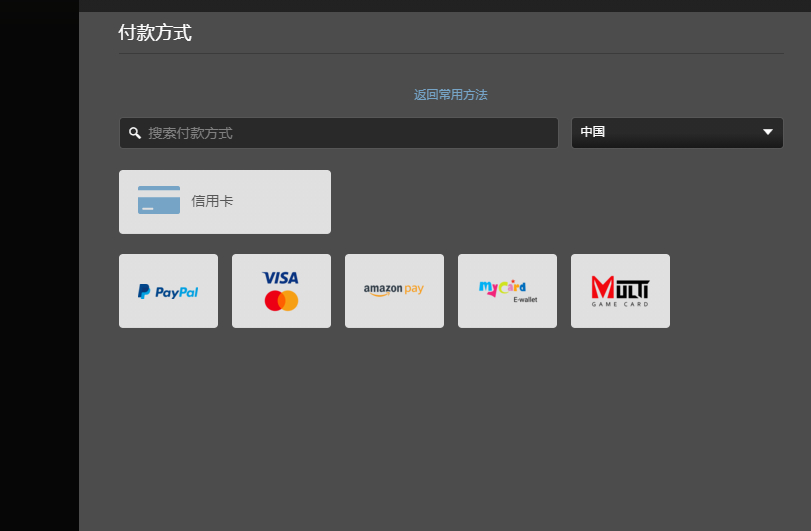The width and height of the screenshot is (811, 531).
Task: Click the 付款方式 heading text
Action: [x=155, y=33]
